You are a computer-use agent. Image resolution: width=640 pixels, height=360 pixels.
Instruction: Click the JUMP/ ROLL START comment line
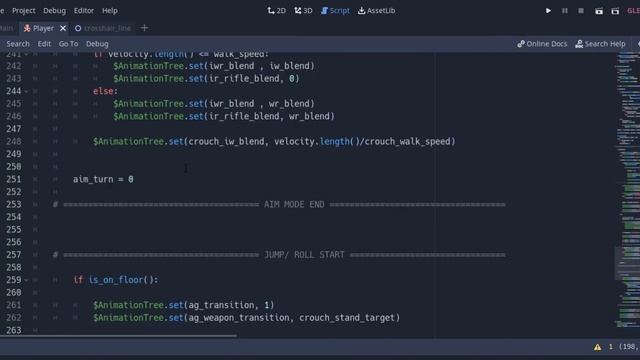point(279,255)
